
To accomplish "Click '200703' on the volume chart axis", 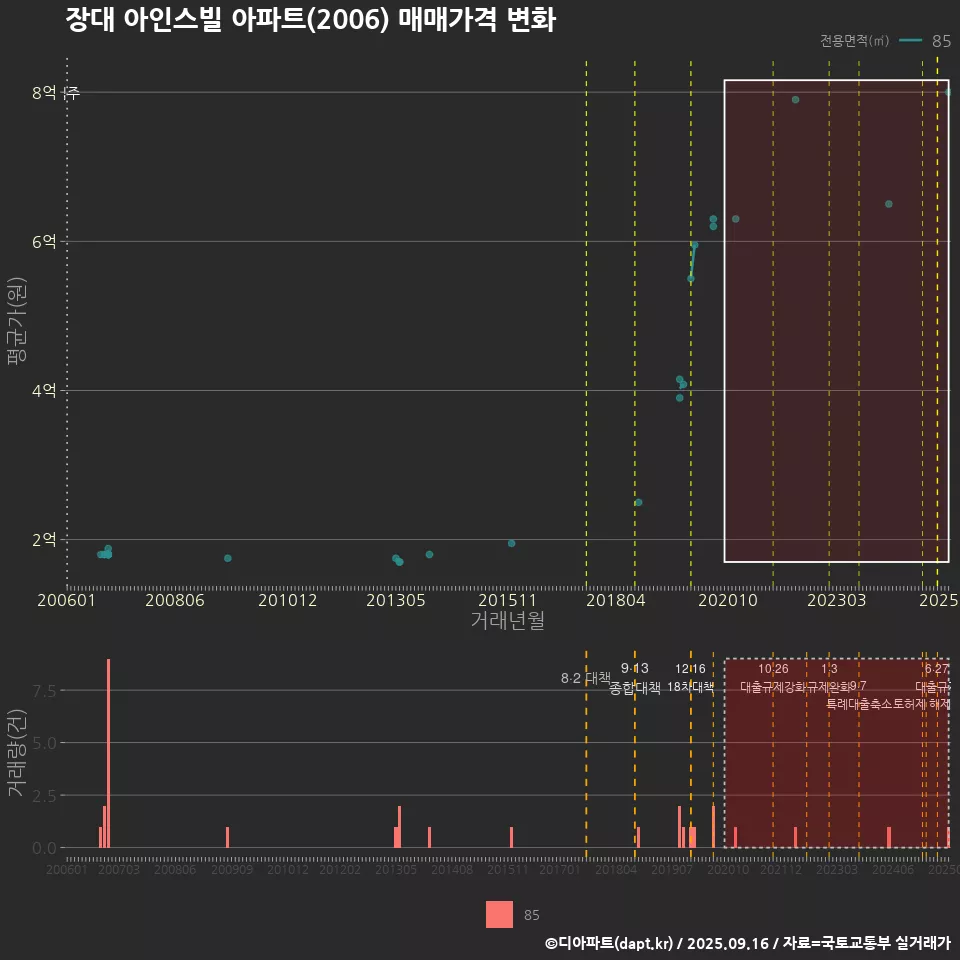I will [x=119, y=869].
